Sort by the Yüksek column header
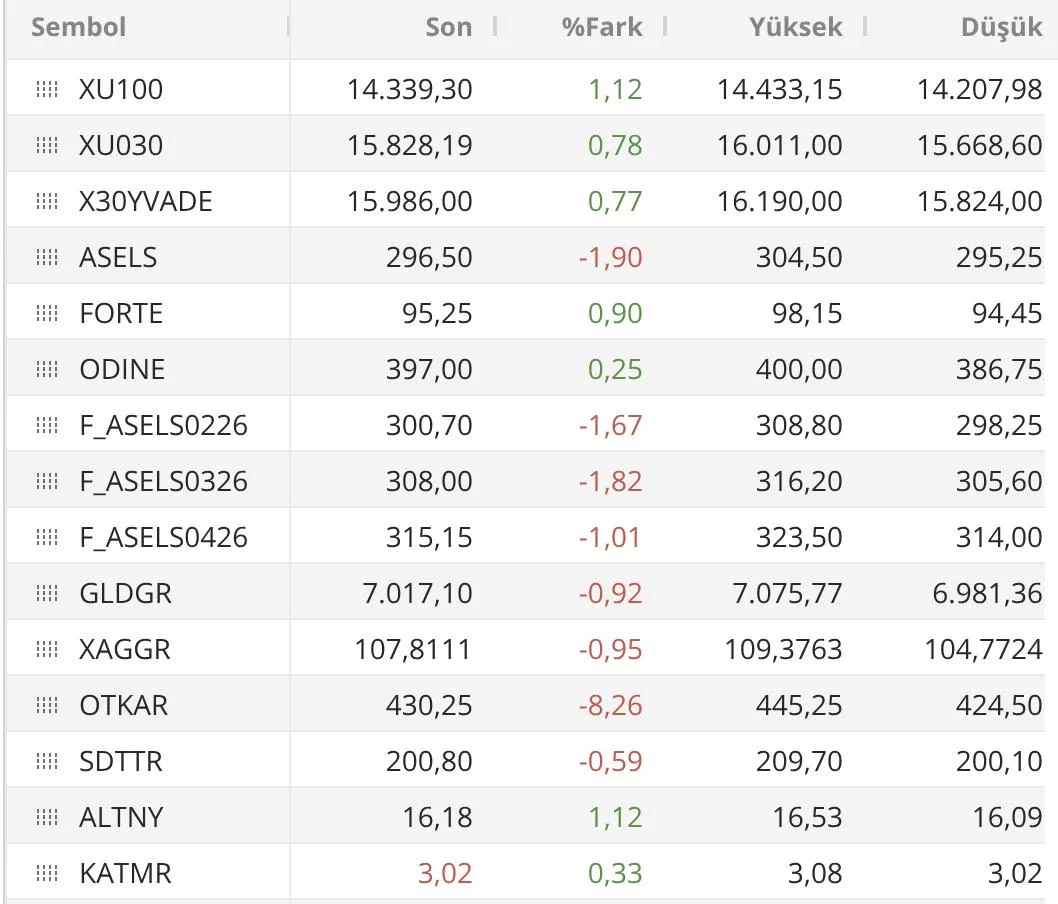Image resolution: width=1058 pixels, height=904 pixels. pos(796,27)
